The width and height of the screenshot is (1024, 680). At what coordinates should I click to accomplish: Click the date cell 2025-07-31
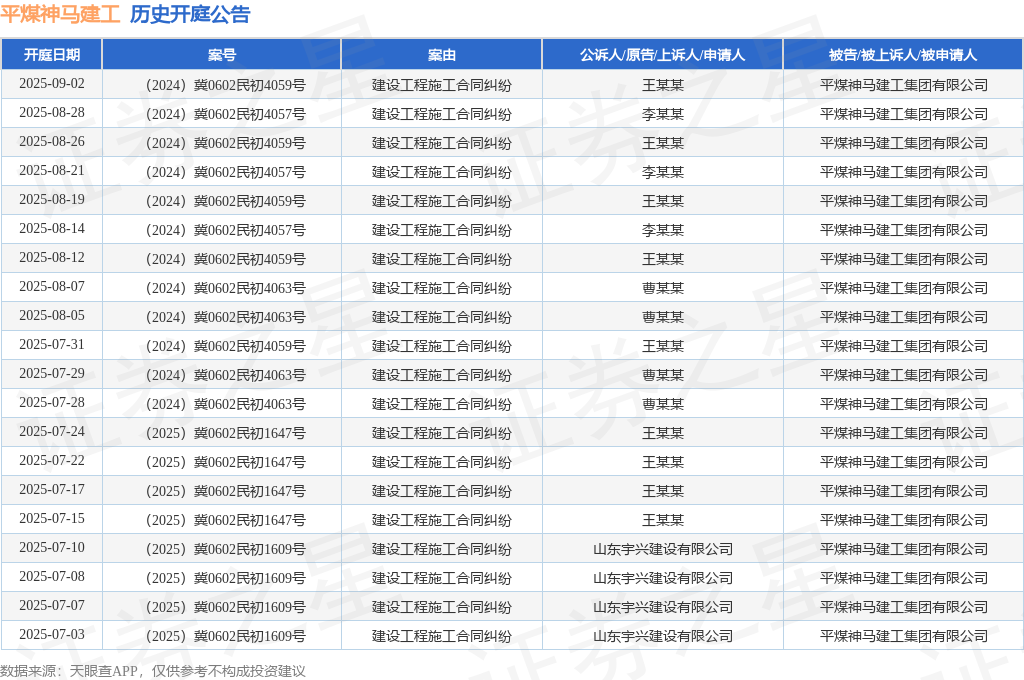point(52,344)
